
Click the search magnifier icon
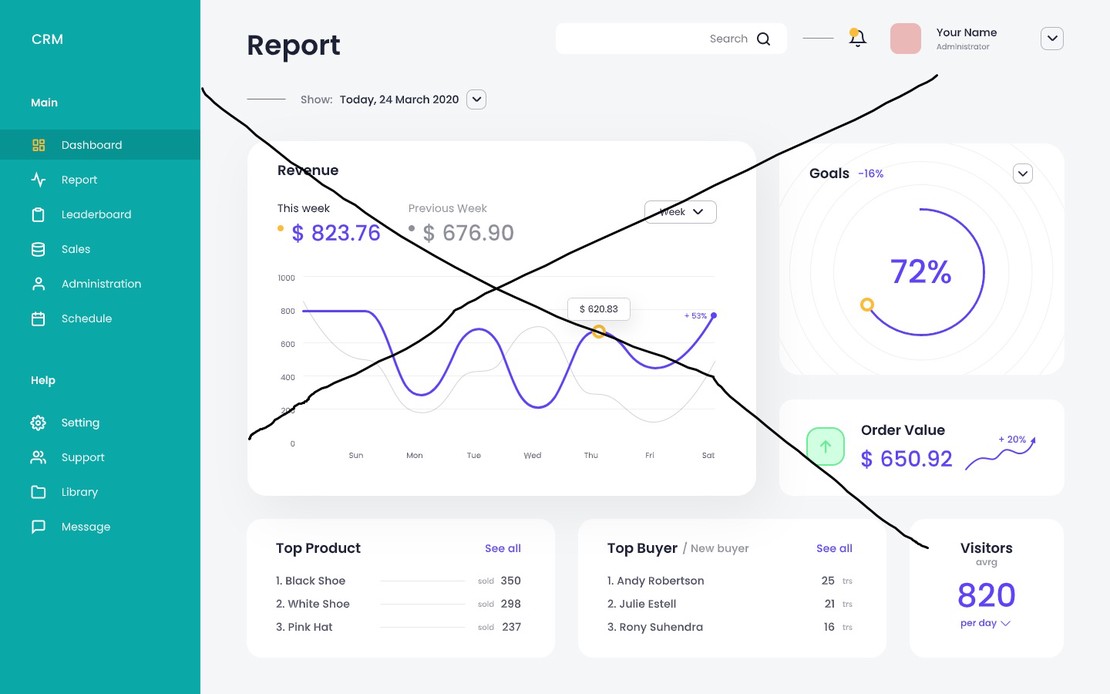coord(764,39)
